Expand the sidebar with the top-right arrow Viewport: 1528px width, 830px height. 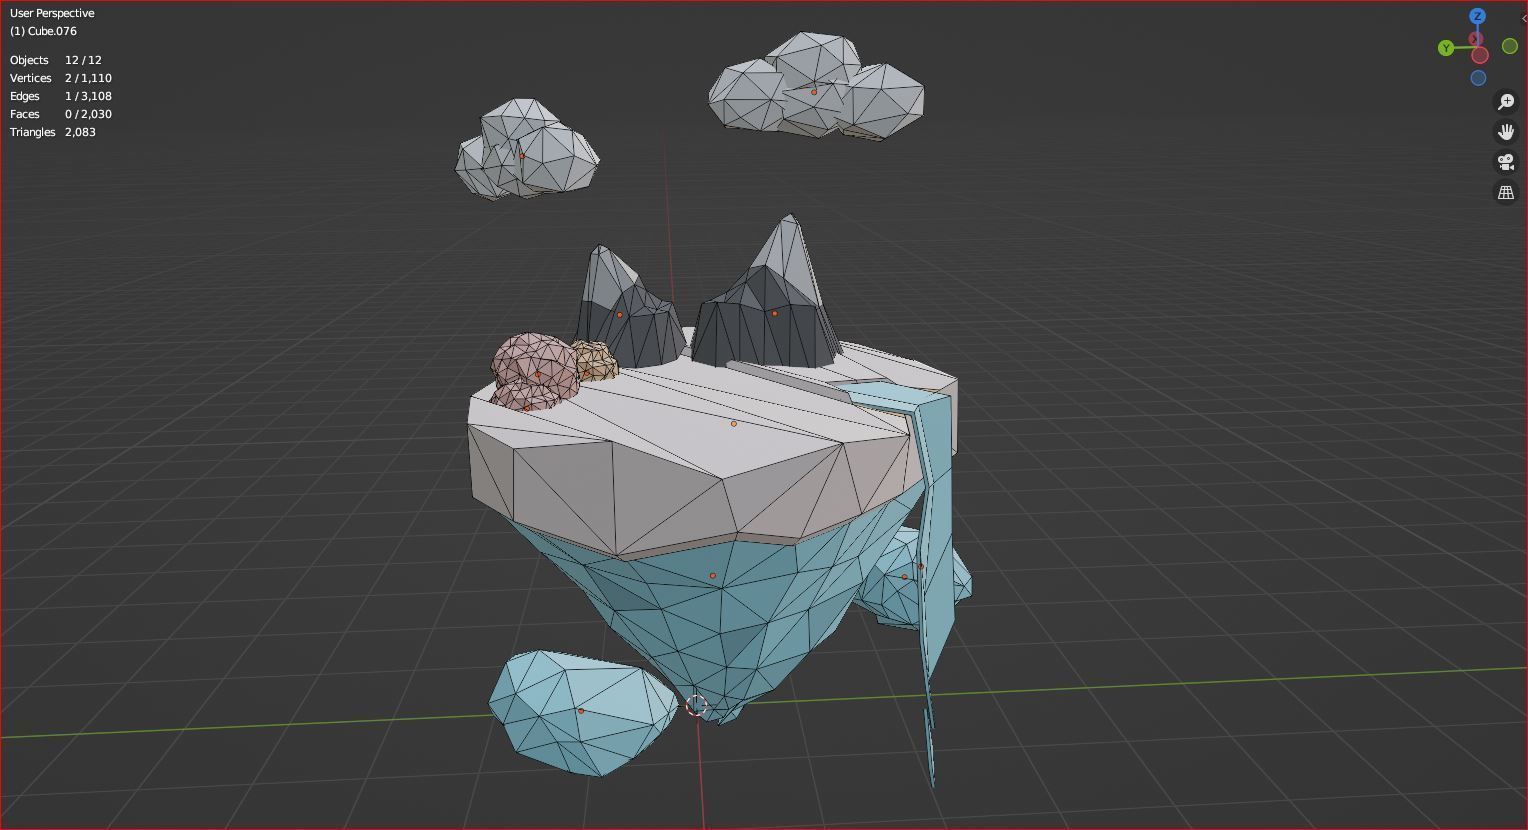tap(1523, 18)
